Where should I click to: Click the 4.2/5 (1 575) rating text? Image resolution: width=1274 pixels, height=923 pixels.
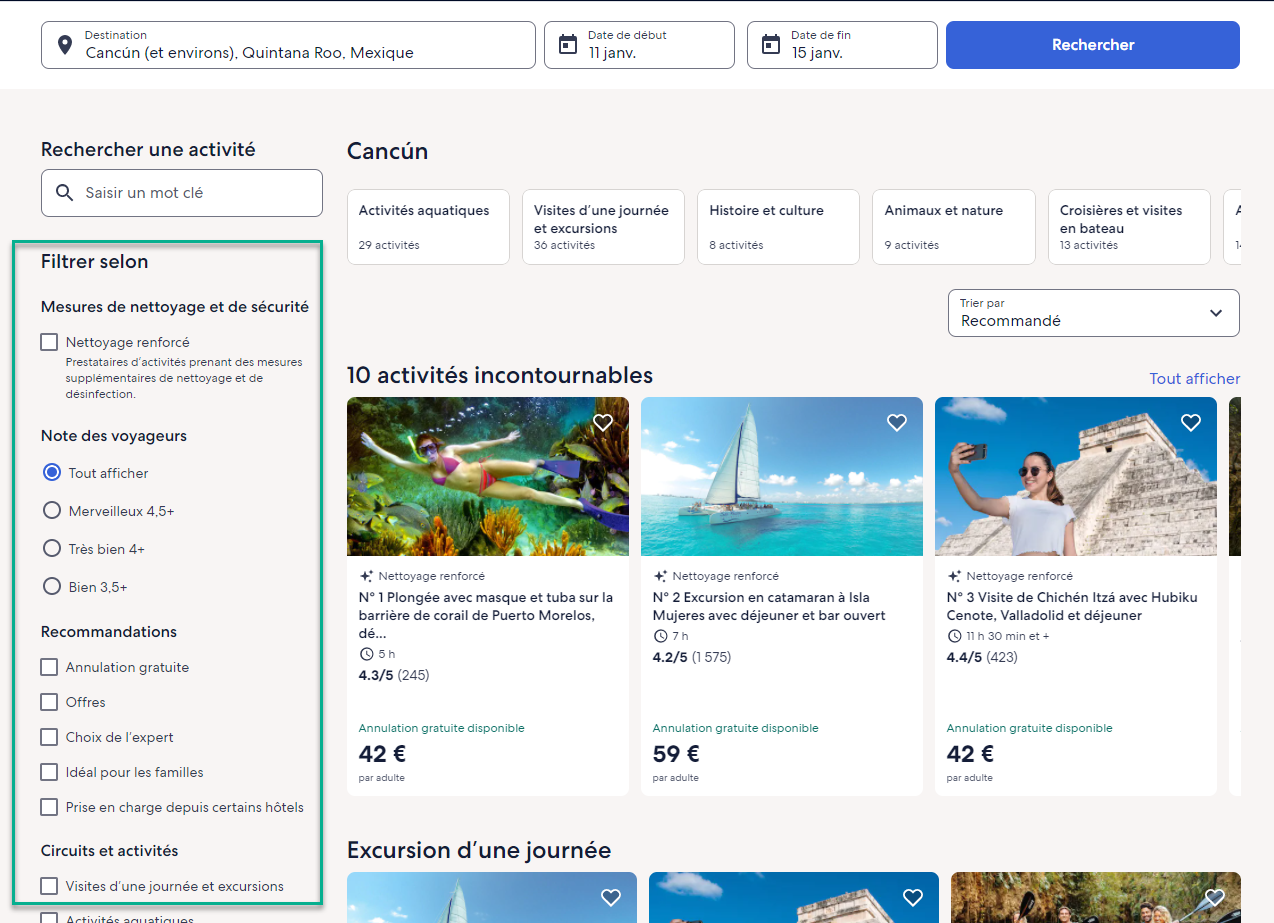coord(692,657)
